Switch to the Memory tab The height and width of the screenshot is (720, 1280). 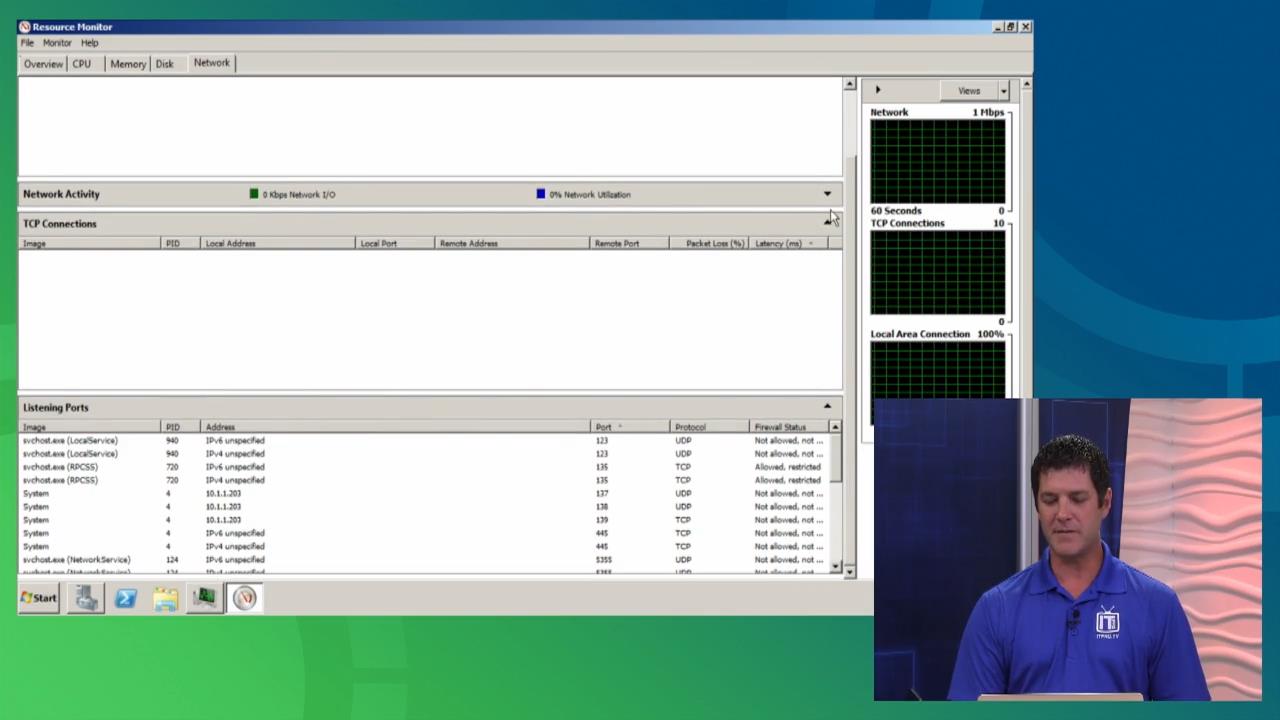click(128, 64)
